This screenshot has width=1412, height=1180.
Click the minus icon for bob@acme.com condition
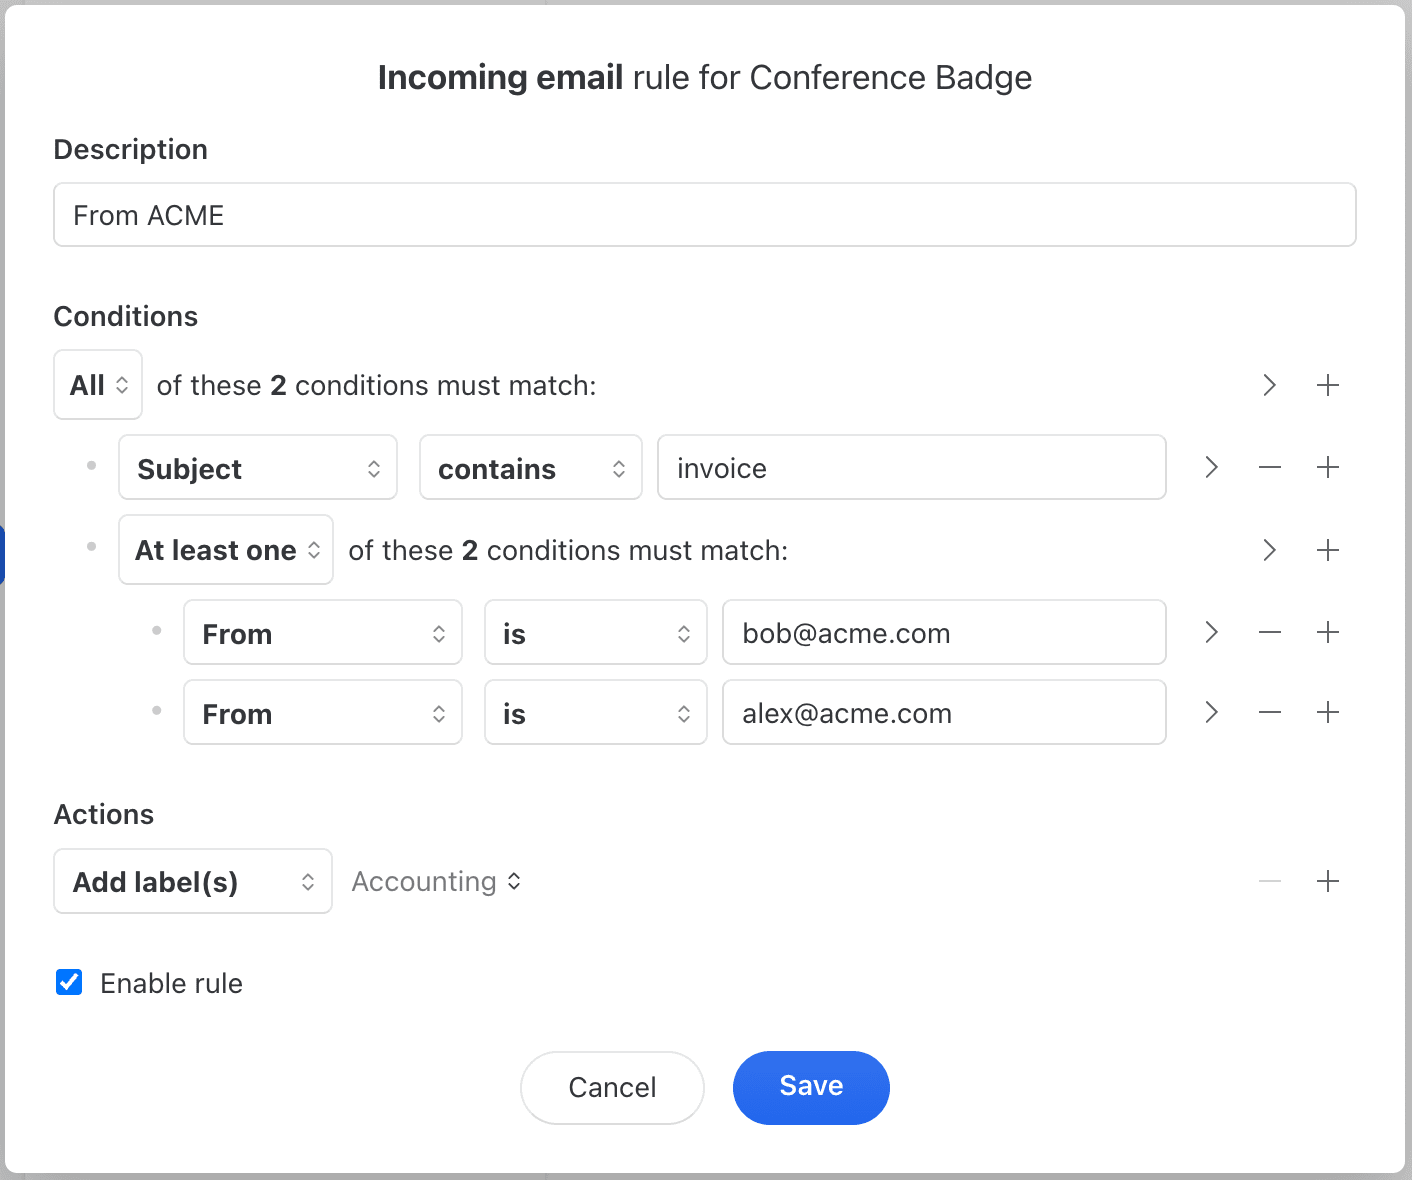[x=1269, y=632]
